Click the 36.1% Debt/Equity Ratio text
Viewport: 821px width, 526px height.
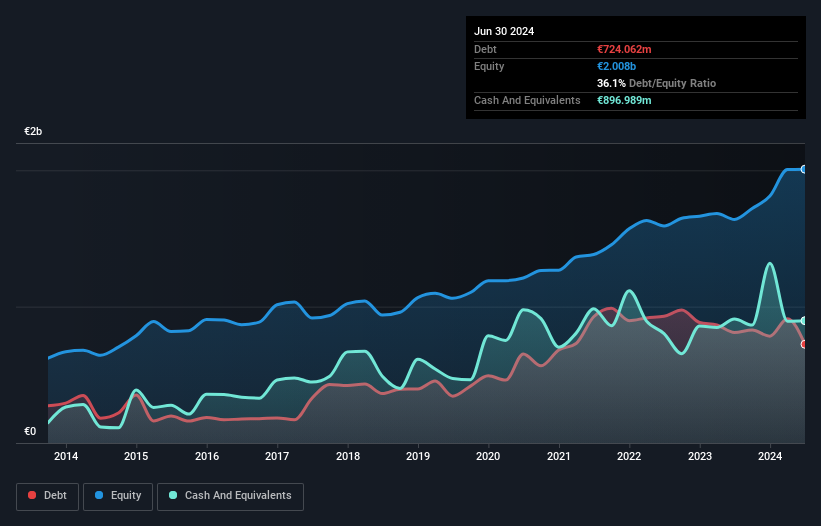656,83
